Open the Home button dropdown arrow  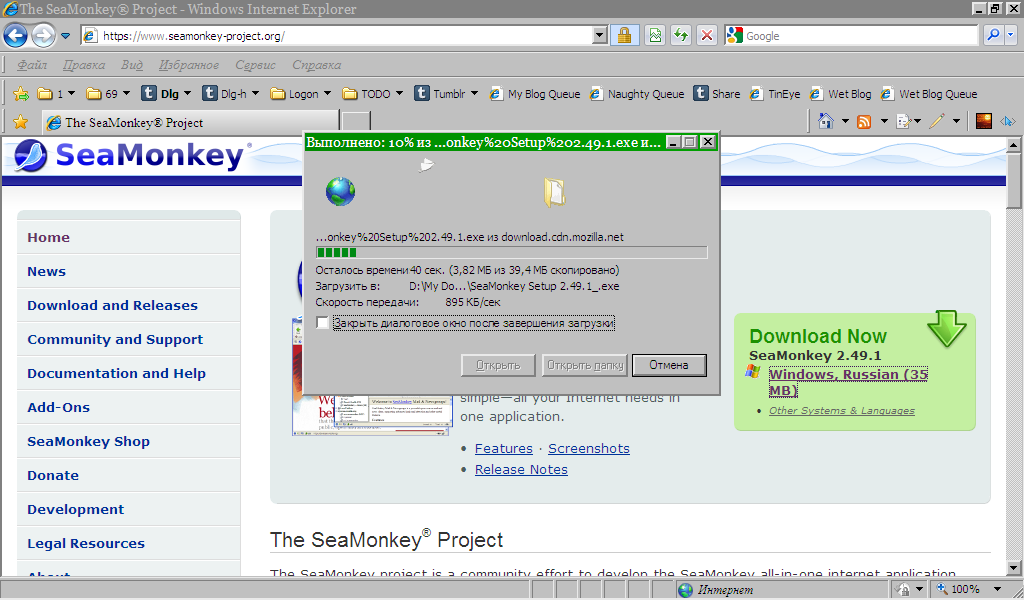844,121
